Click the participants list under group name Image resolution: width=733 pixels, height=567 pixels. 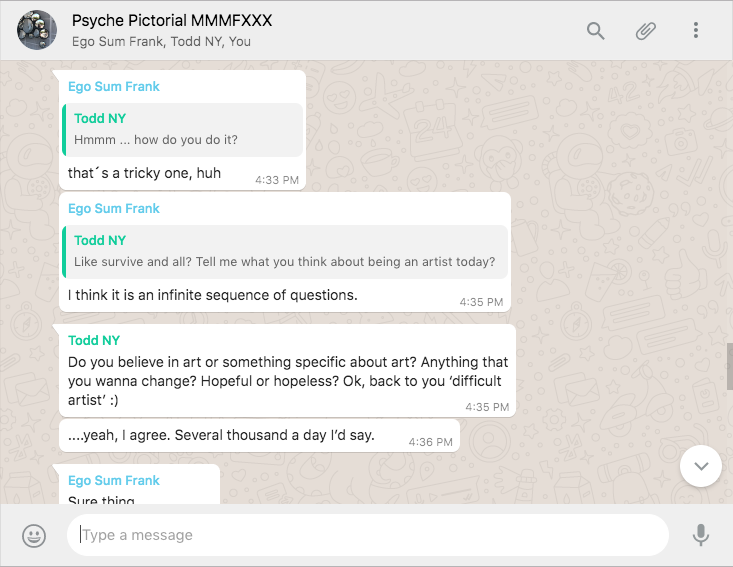click(x=161, y=42)
